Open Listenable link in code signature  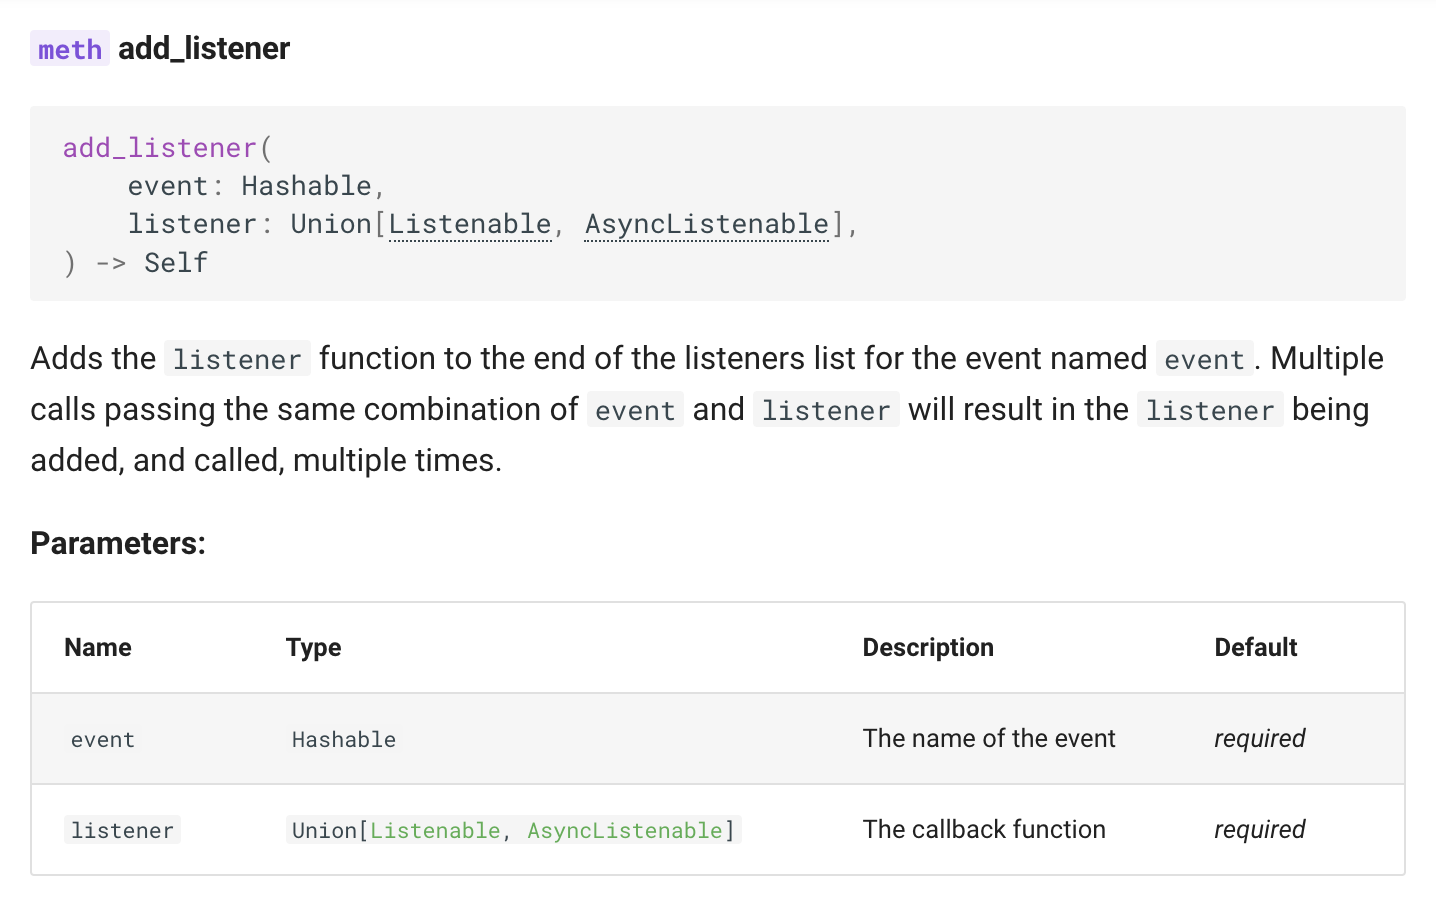(x=469, y=224)
